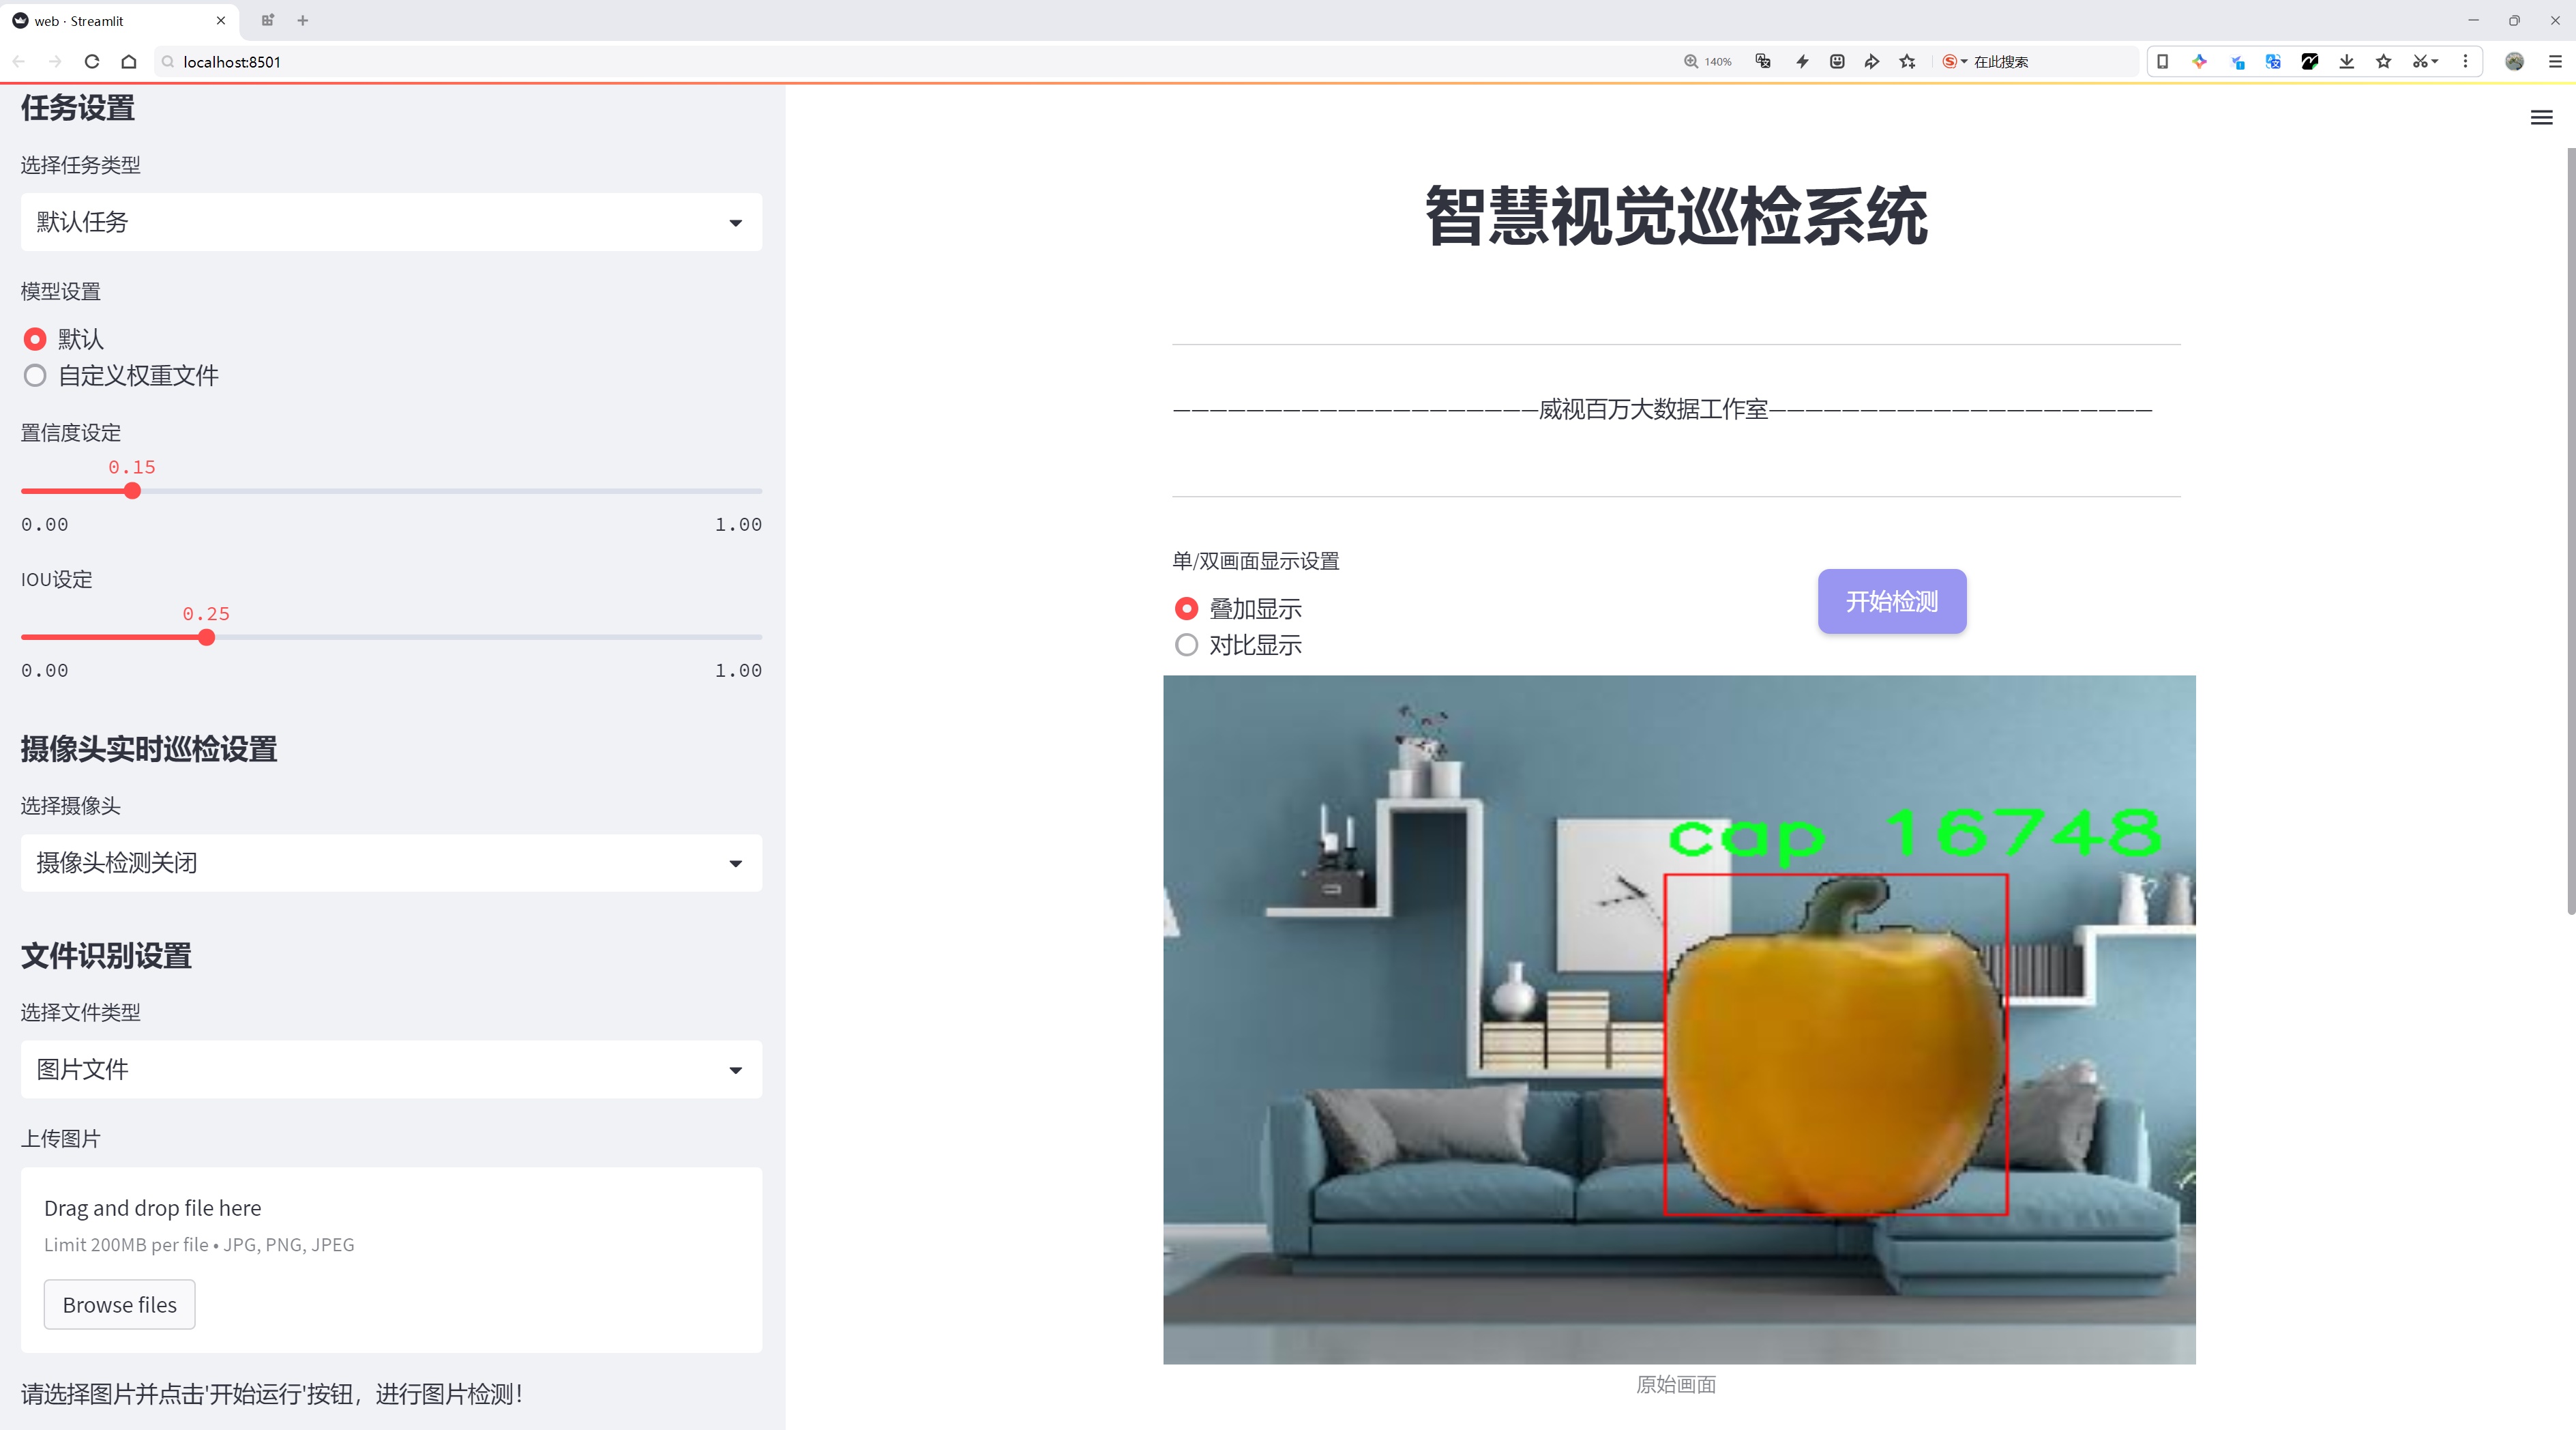
Task: Expand the 默认任务 task type dropdown
Action: click(x=391, y=222)
